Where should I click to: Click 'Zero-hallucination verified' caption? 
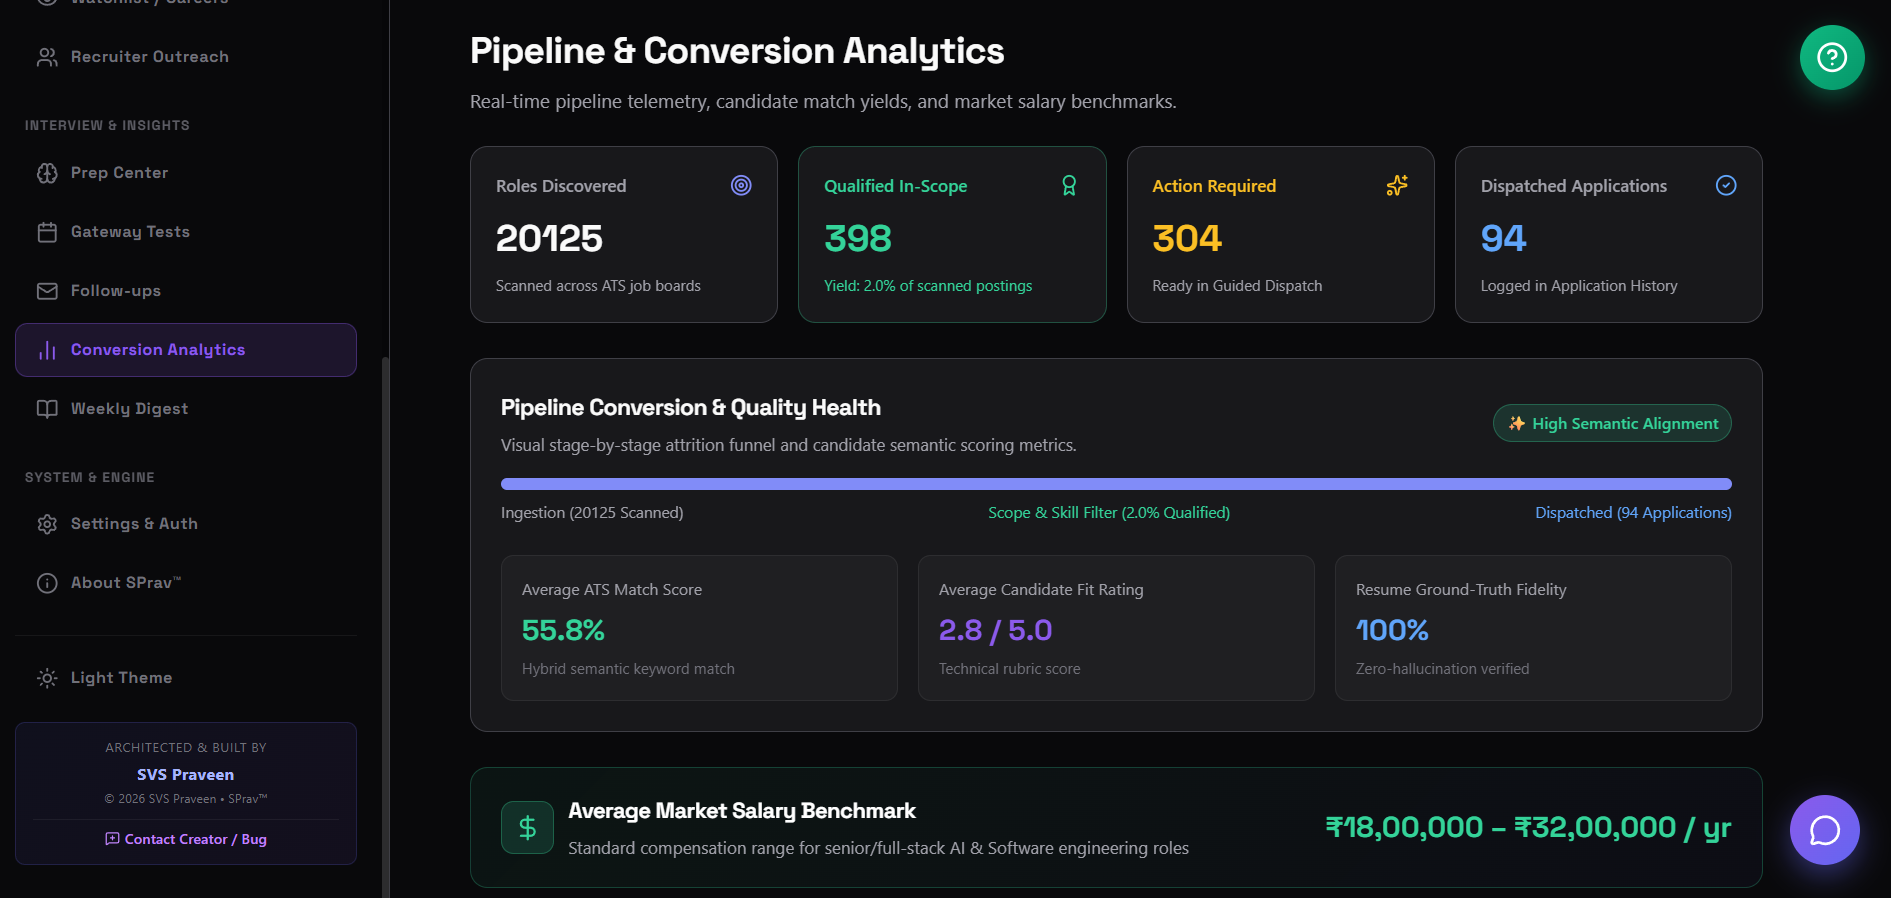point(1442,669)
